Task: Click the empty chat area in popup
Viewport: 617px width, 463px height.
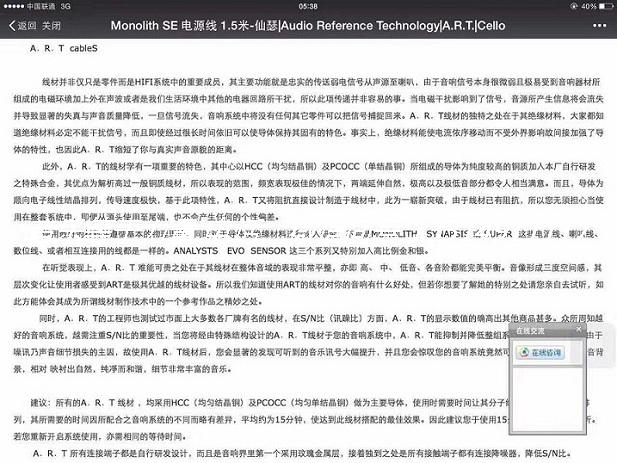Action: pos(547,399)
